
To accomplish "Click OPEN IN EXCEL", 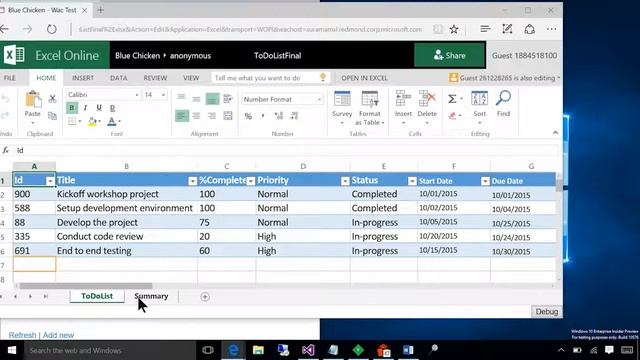I will pyautogui.click(x=364, y=78).
